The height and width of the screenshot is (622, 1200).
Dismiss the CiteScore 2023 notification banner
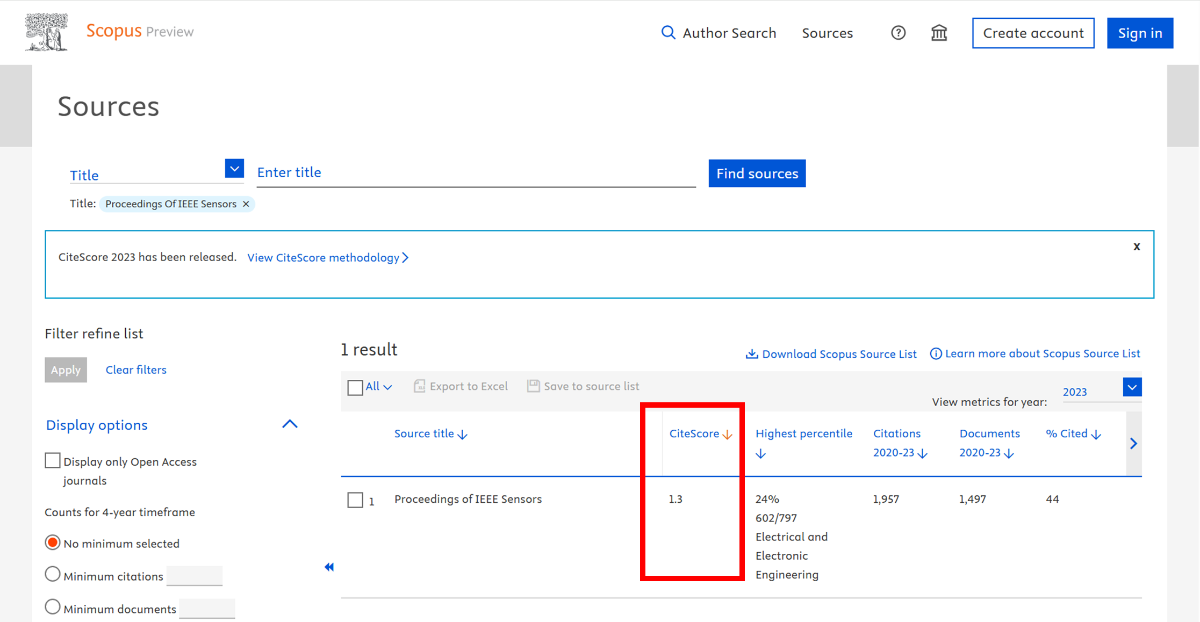click(1136, 246)
